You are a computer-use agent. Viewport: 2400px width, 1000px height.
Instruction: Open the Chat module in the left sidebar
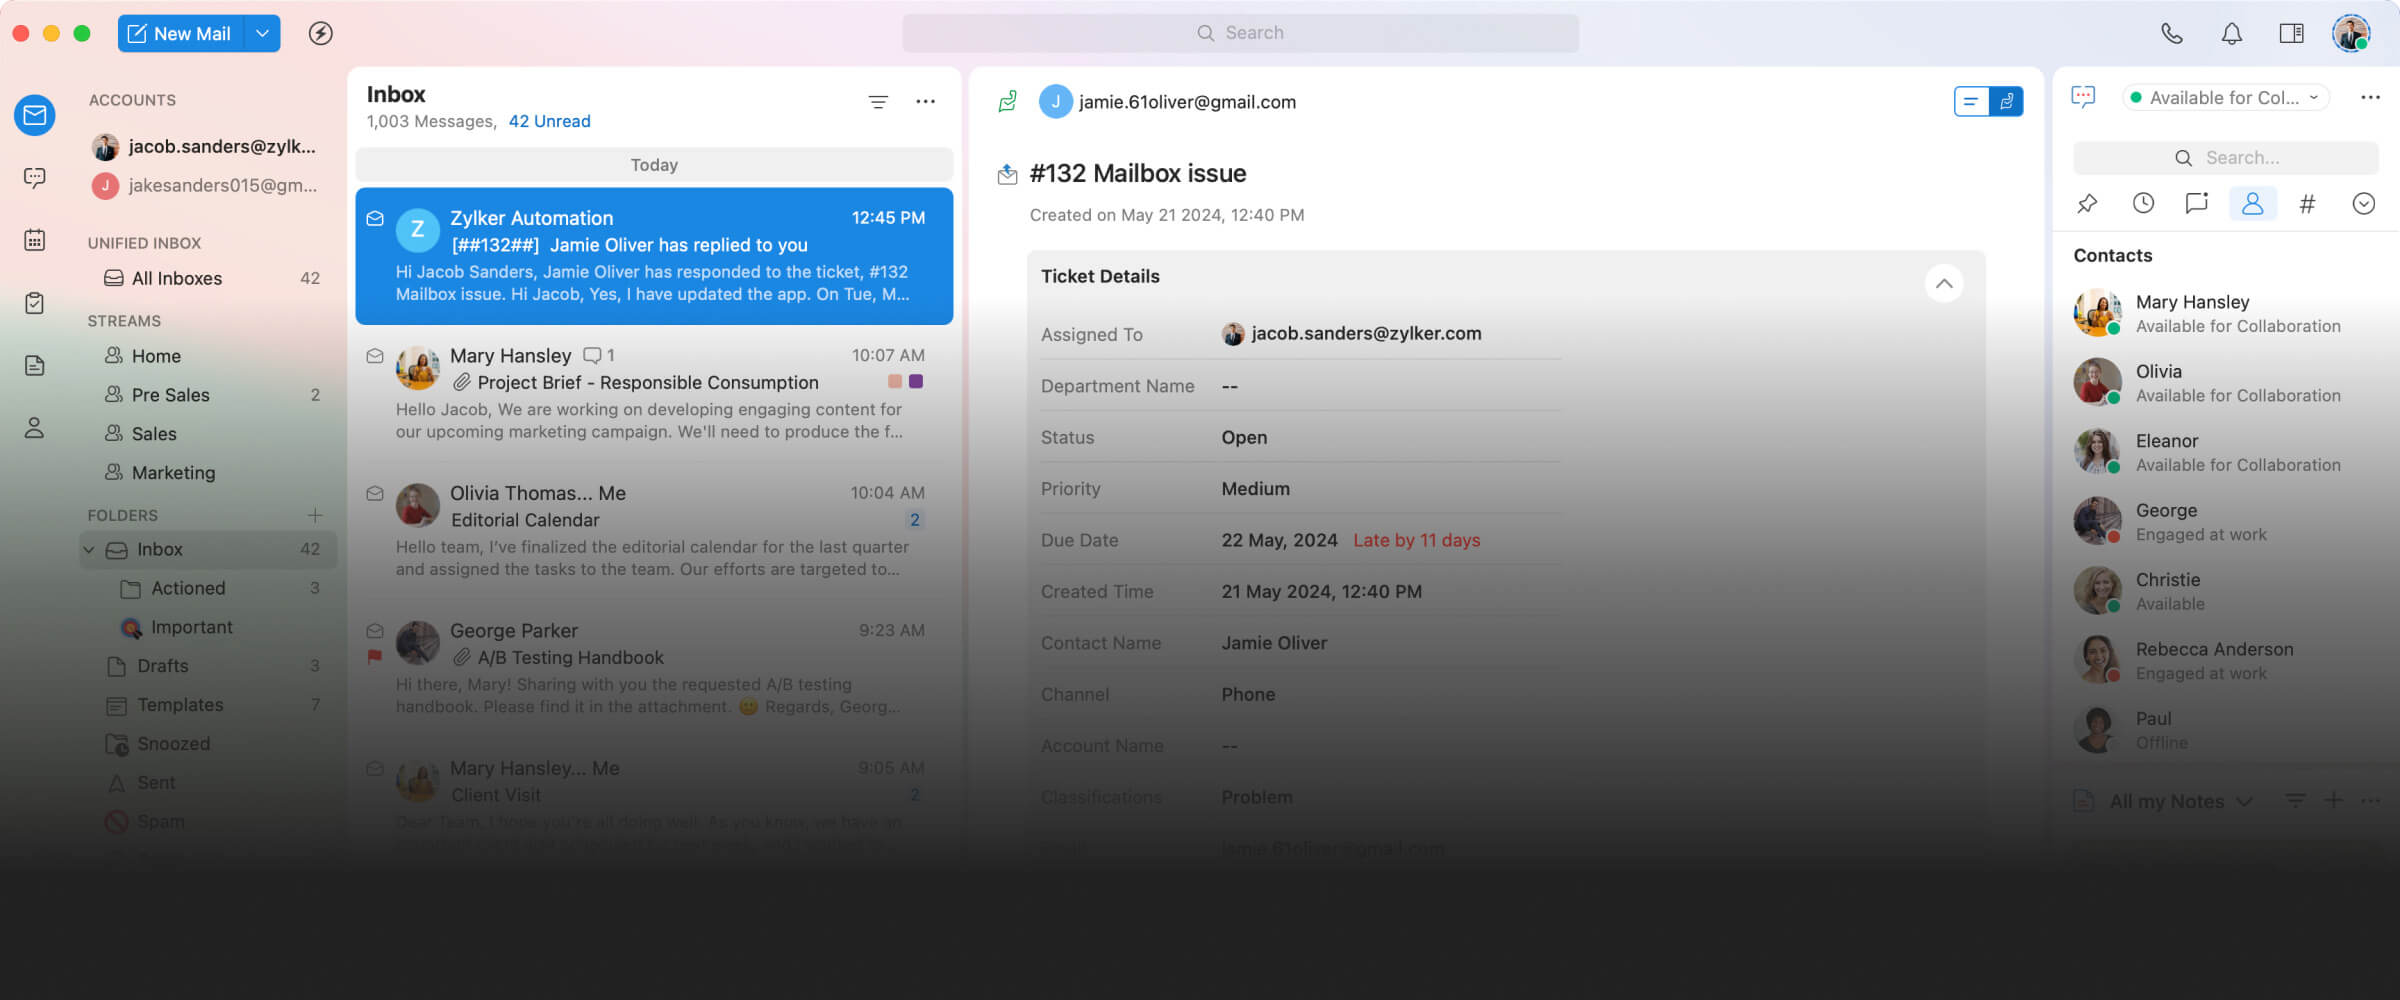(x=34, y=178)
